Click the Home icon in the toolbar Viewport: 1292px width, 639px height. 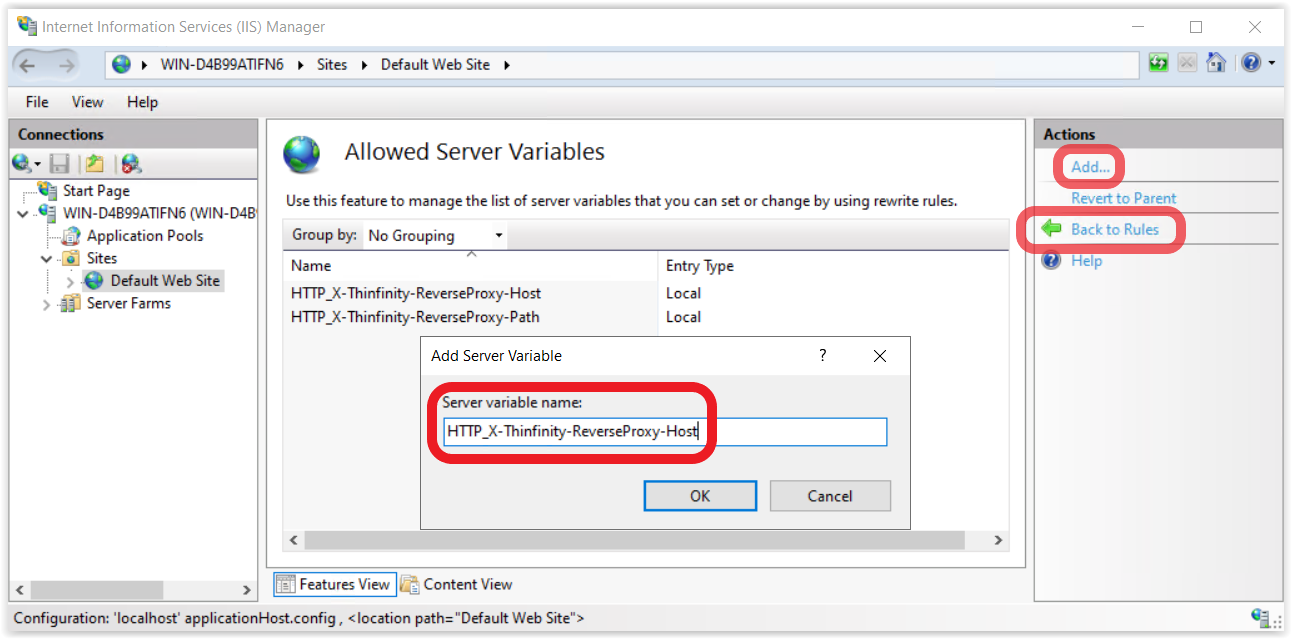(x=1215, y=63)
